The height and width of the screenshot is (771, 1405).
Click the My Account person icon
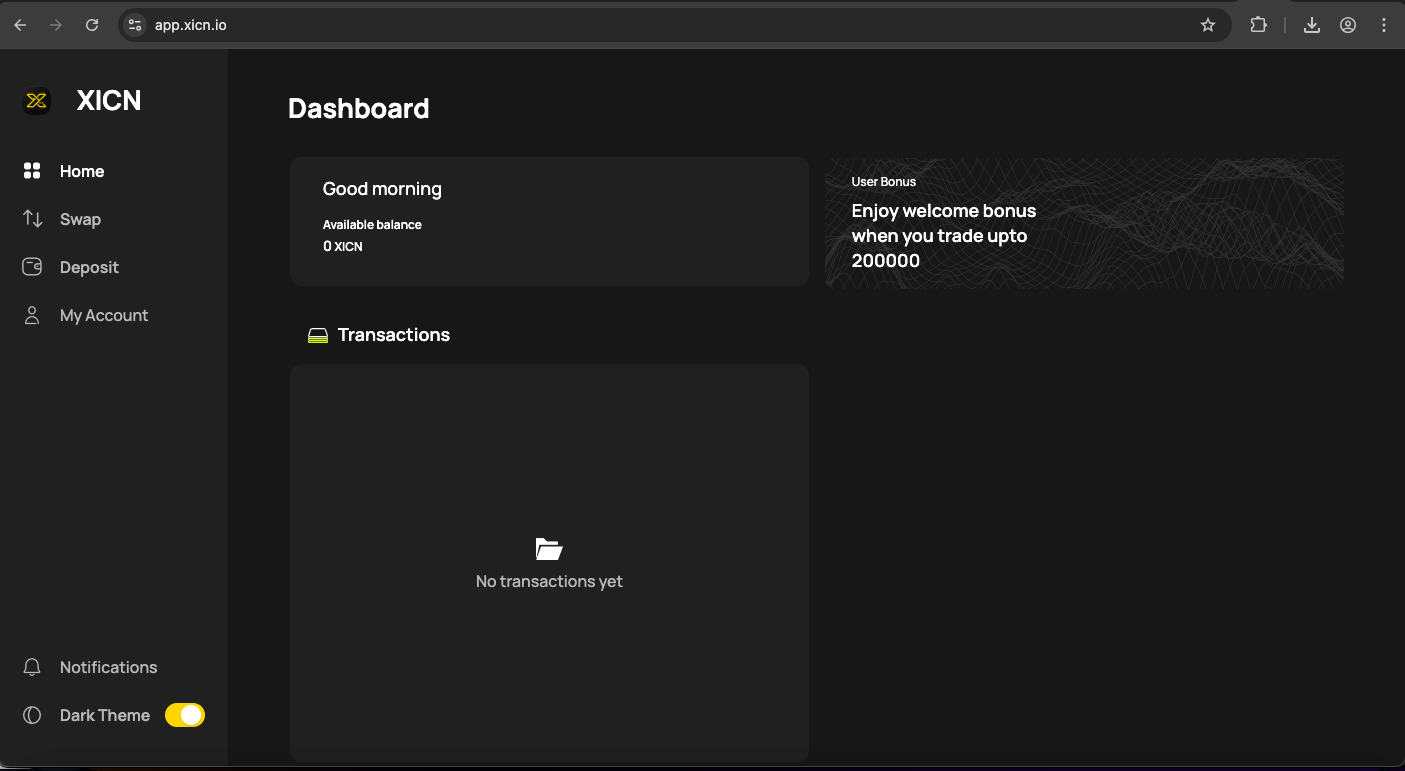pyautogui.click(x=32, y=315)
